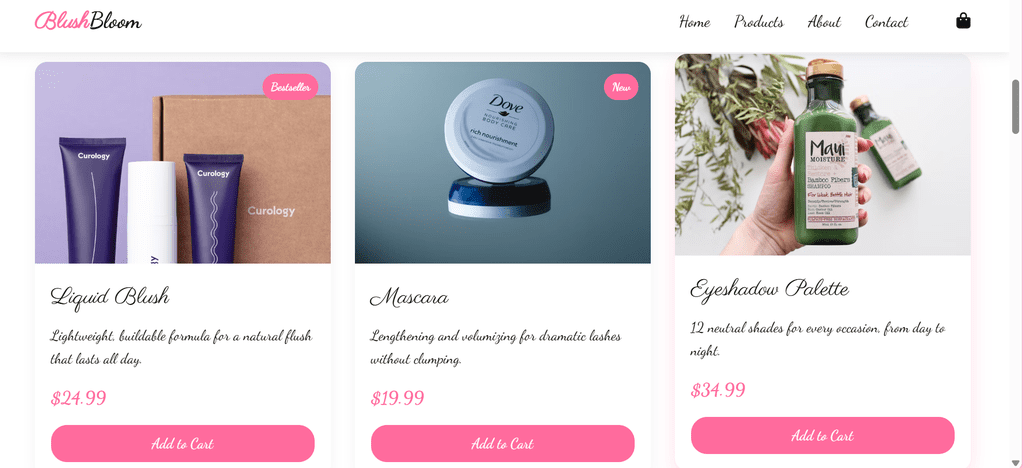Select the Liquid Blush product title
This screenshot has height=468, width=1024.
click(110, 297)
